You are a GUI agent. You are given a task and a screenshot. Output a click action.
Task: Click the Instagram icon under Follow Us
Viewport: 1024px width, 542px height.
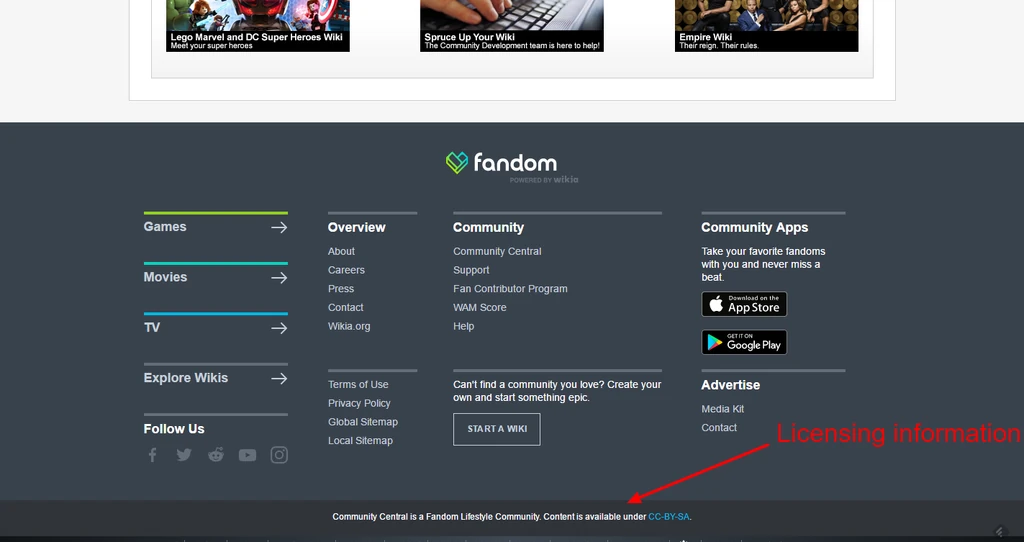coord(279,455)
